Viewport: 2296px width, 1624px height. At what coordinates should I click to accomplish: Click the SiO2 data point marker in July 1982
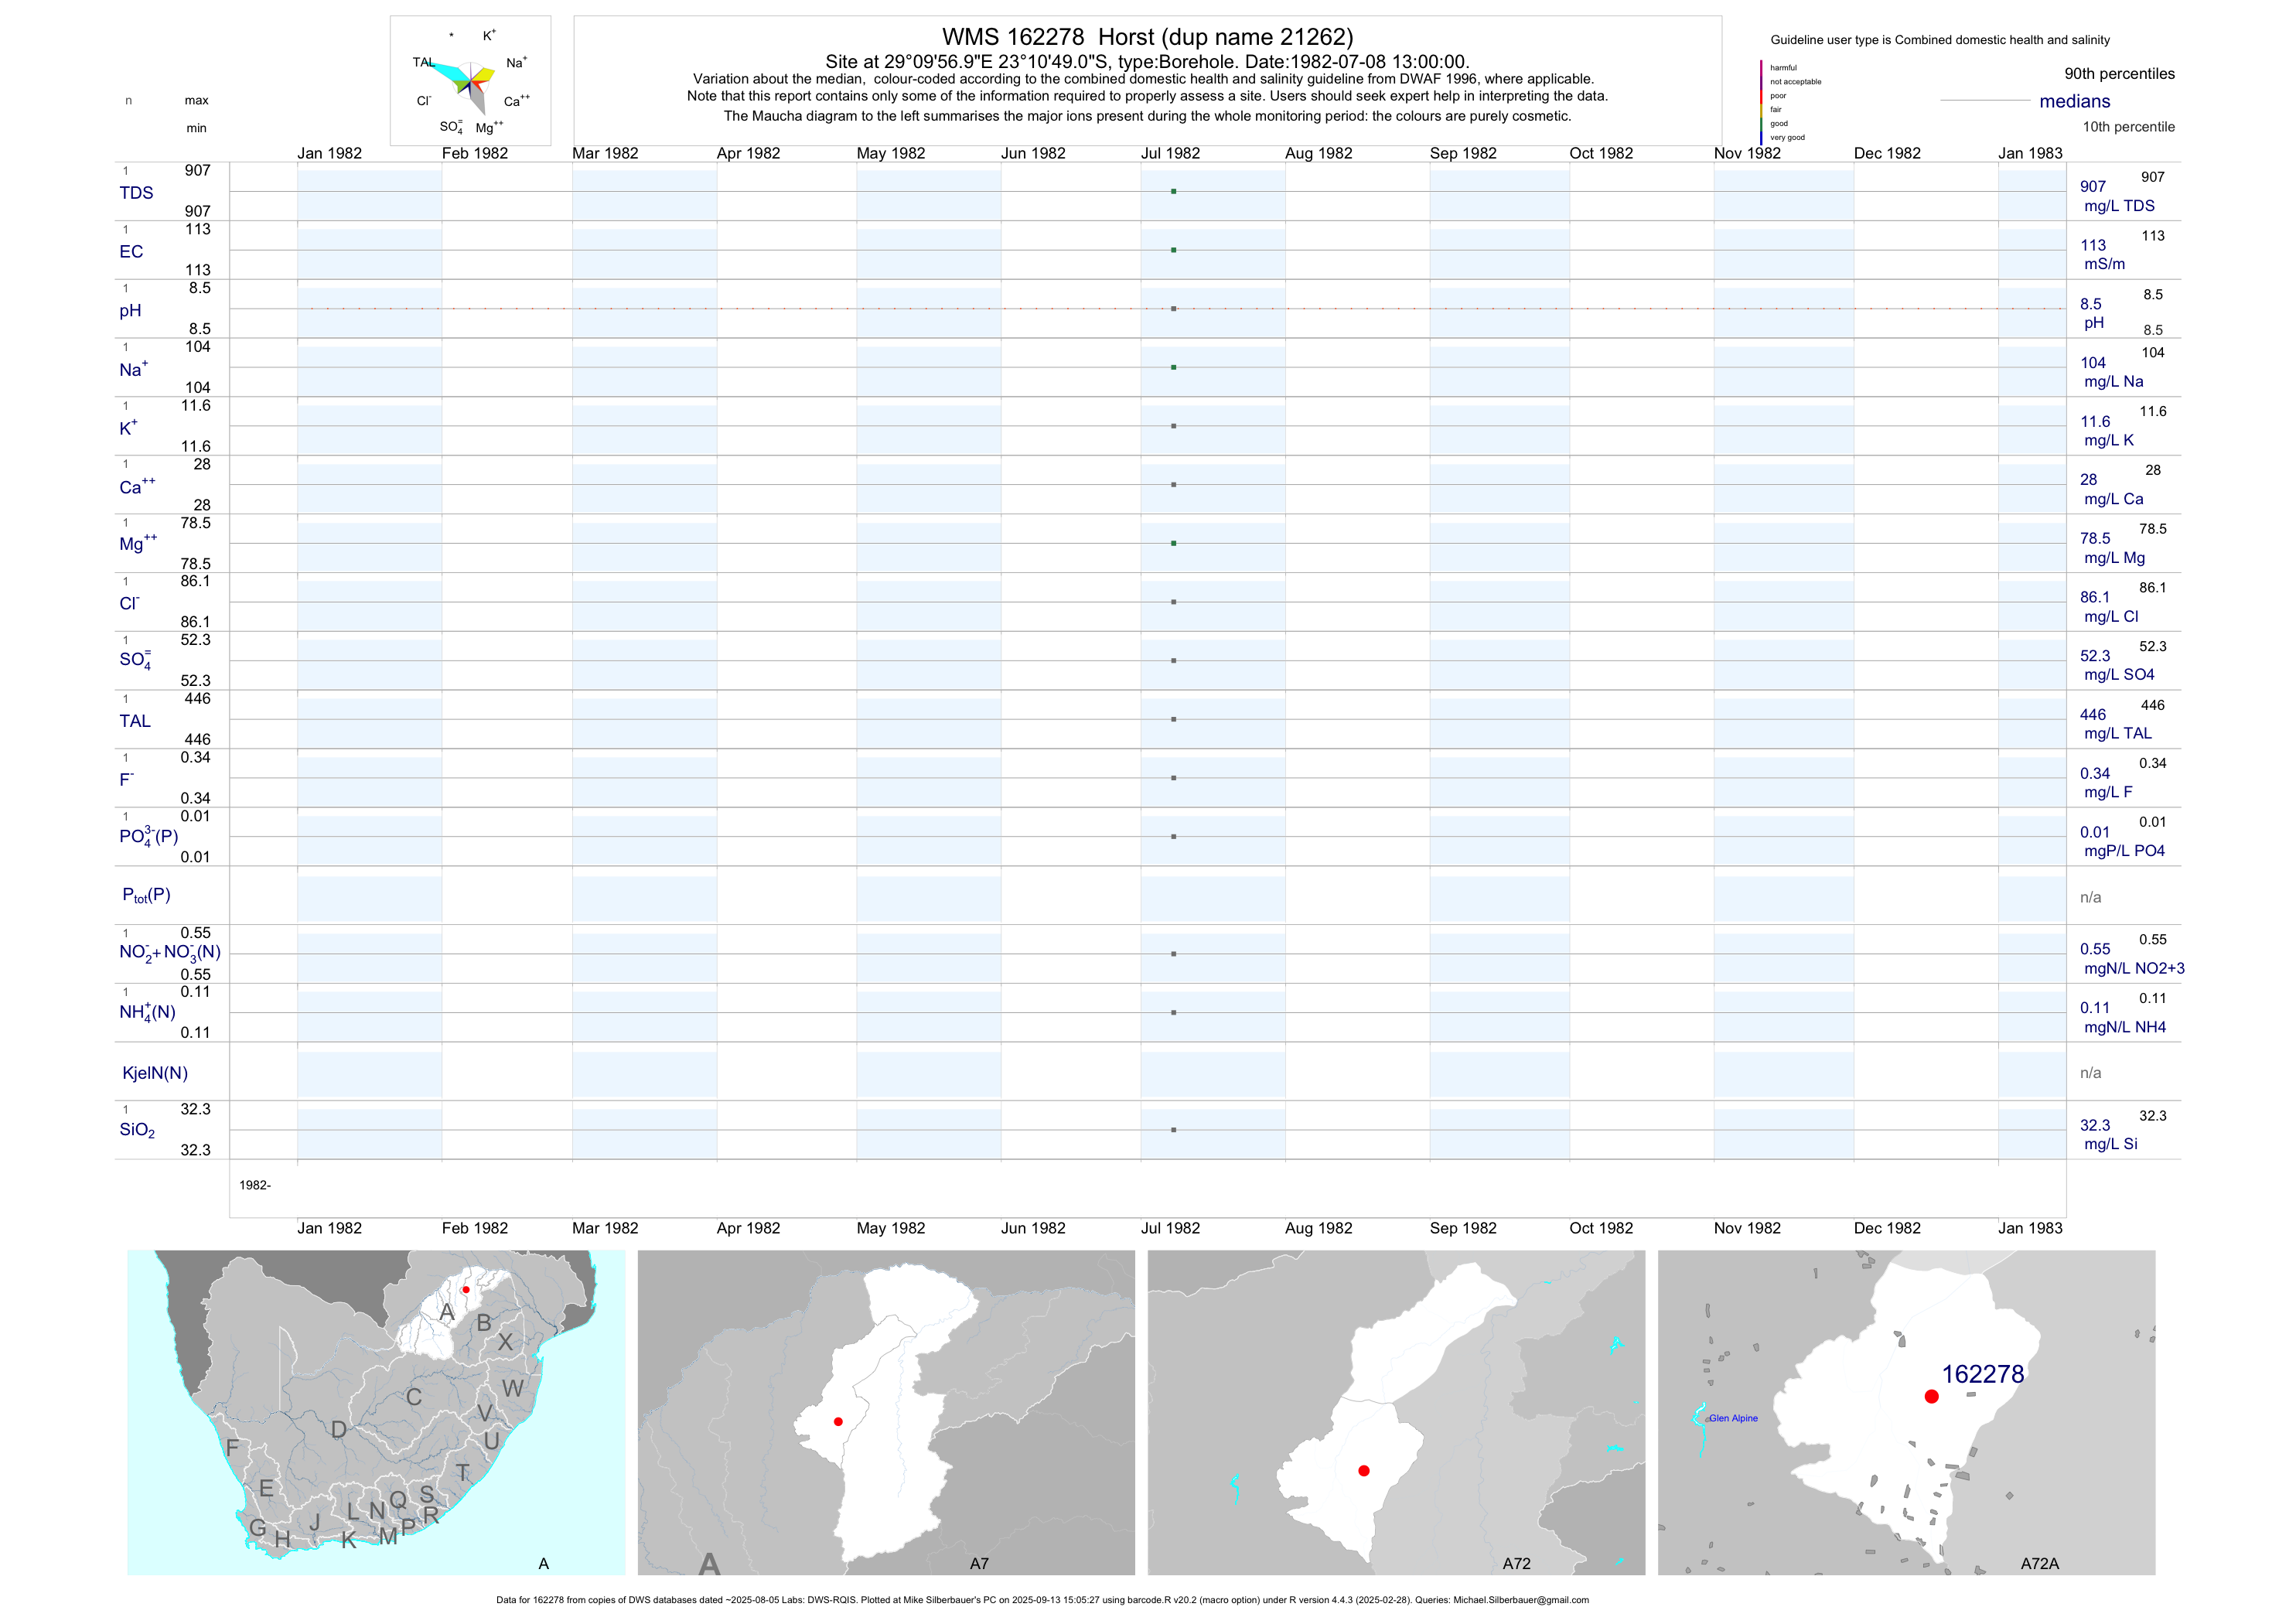click(1173, 1130)
